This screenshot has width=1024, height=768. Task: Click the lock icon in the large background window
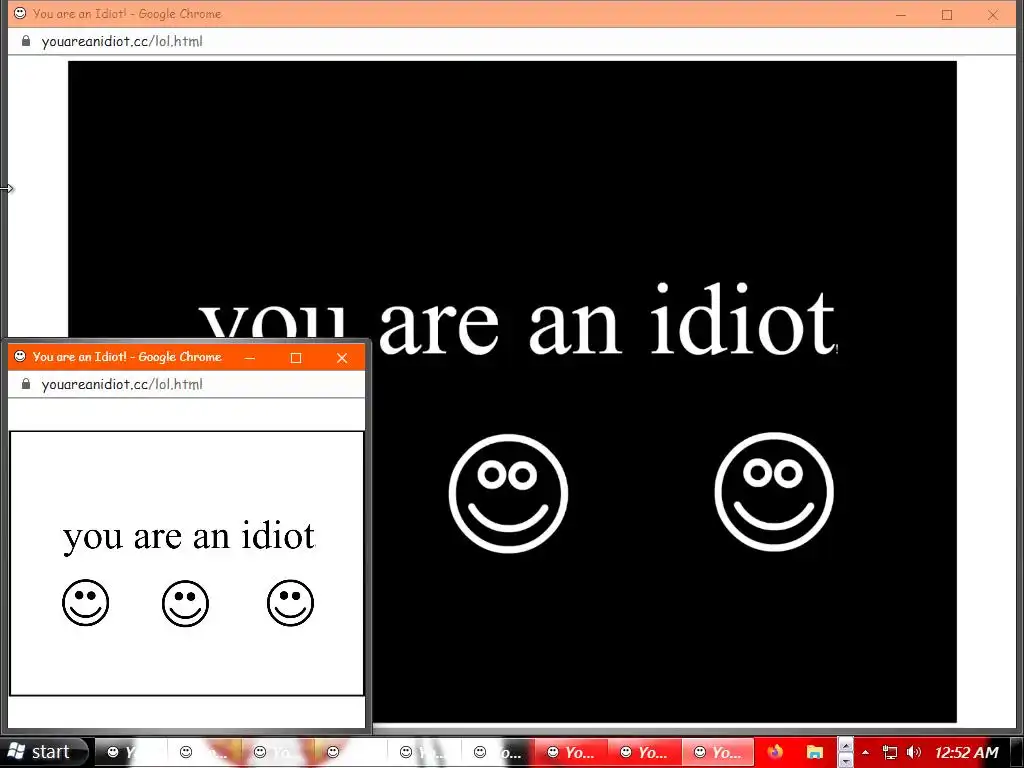click(26, 41)
